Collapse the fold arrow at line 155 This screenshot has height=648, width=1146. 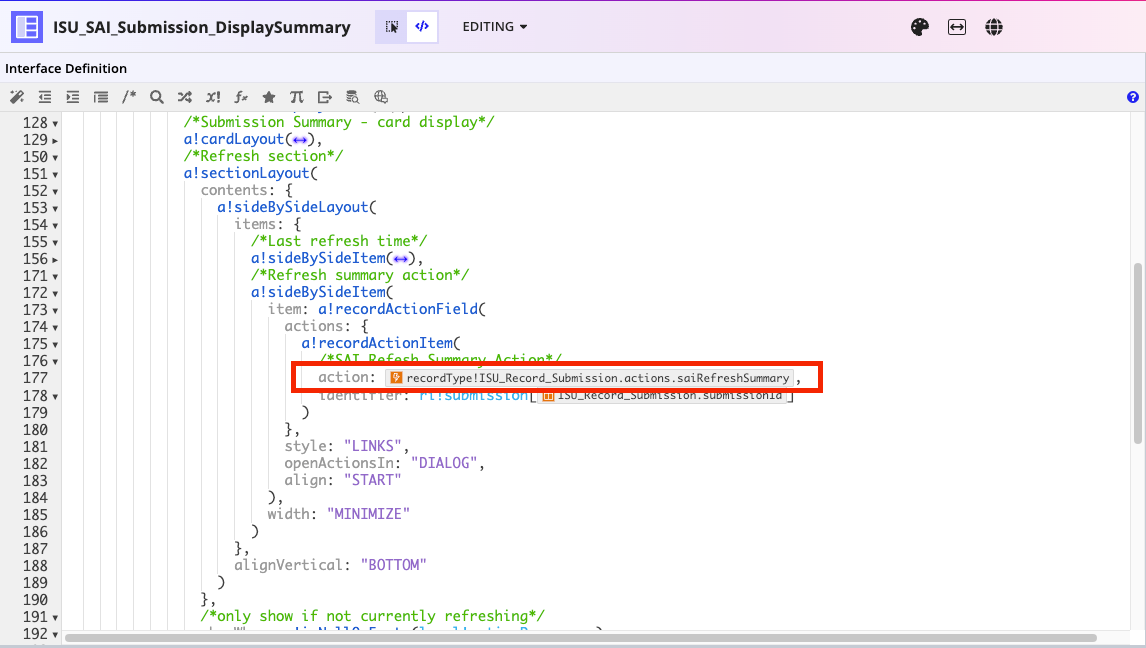tap(55, 243)
